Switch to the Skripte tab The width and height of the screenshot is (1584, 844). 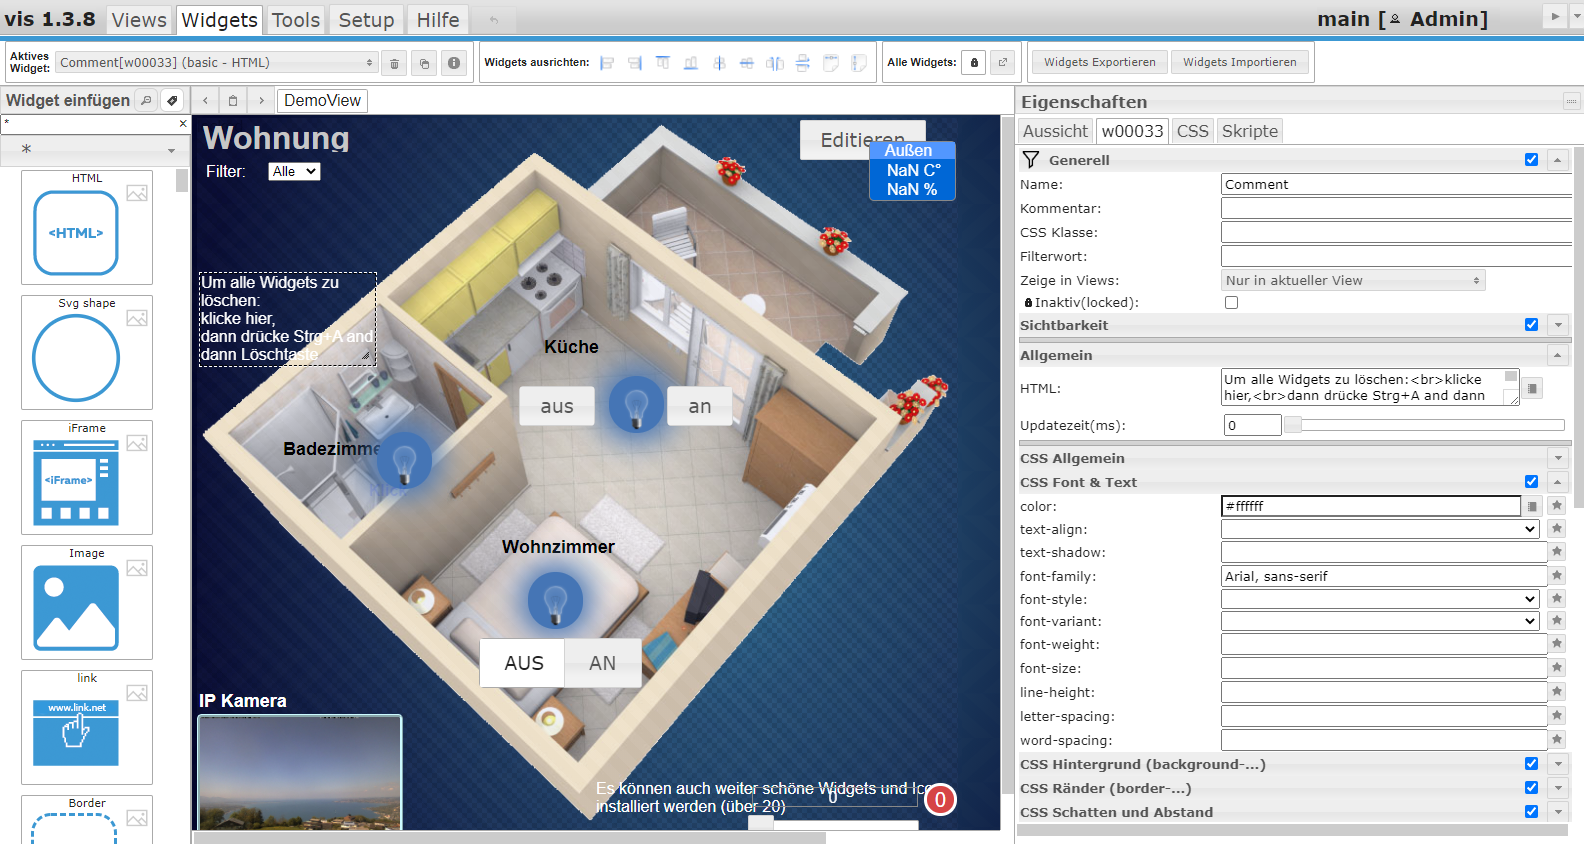click(1249, 131)
